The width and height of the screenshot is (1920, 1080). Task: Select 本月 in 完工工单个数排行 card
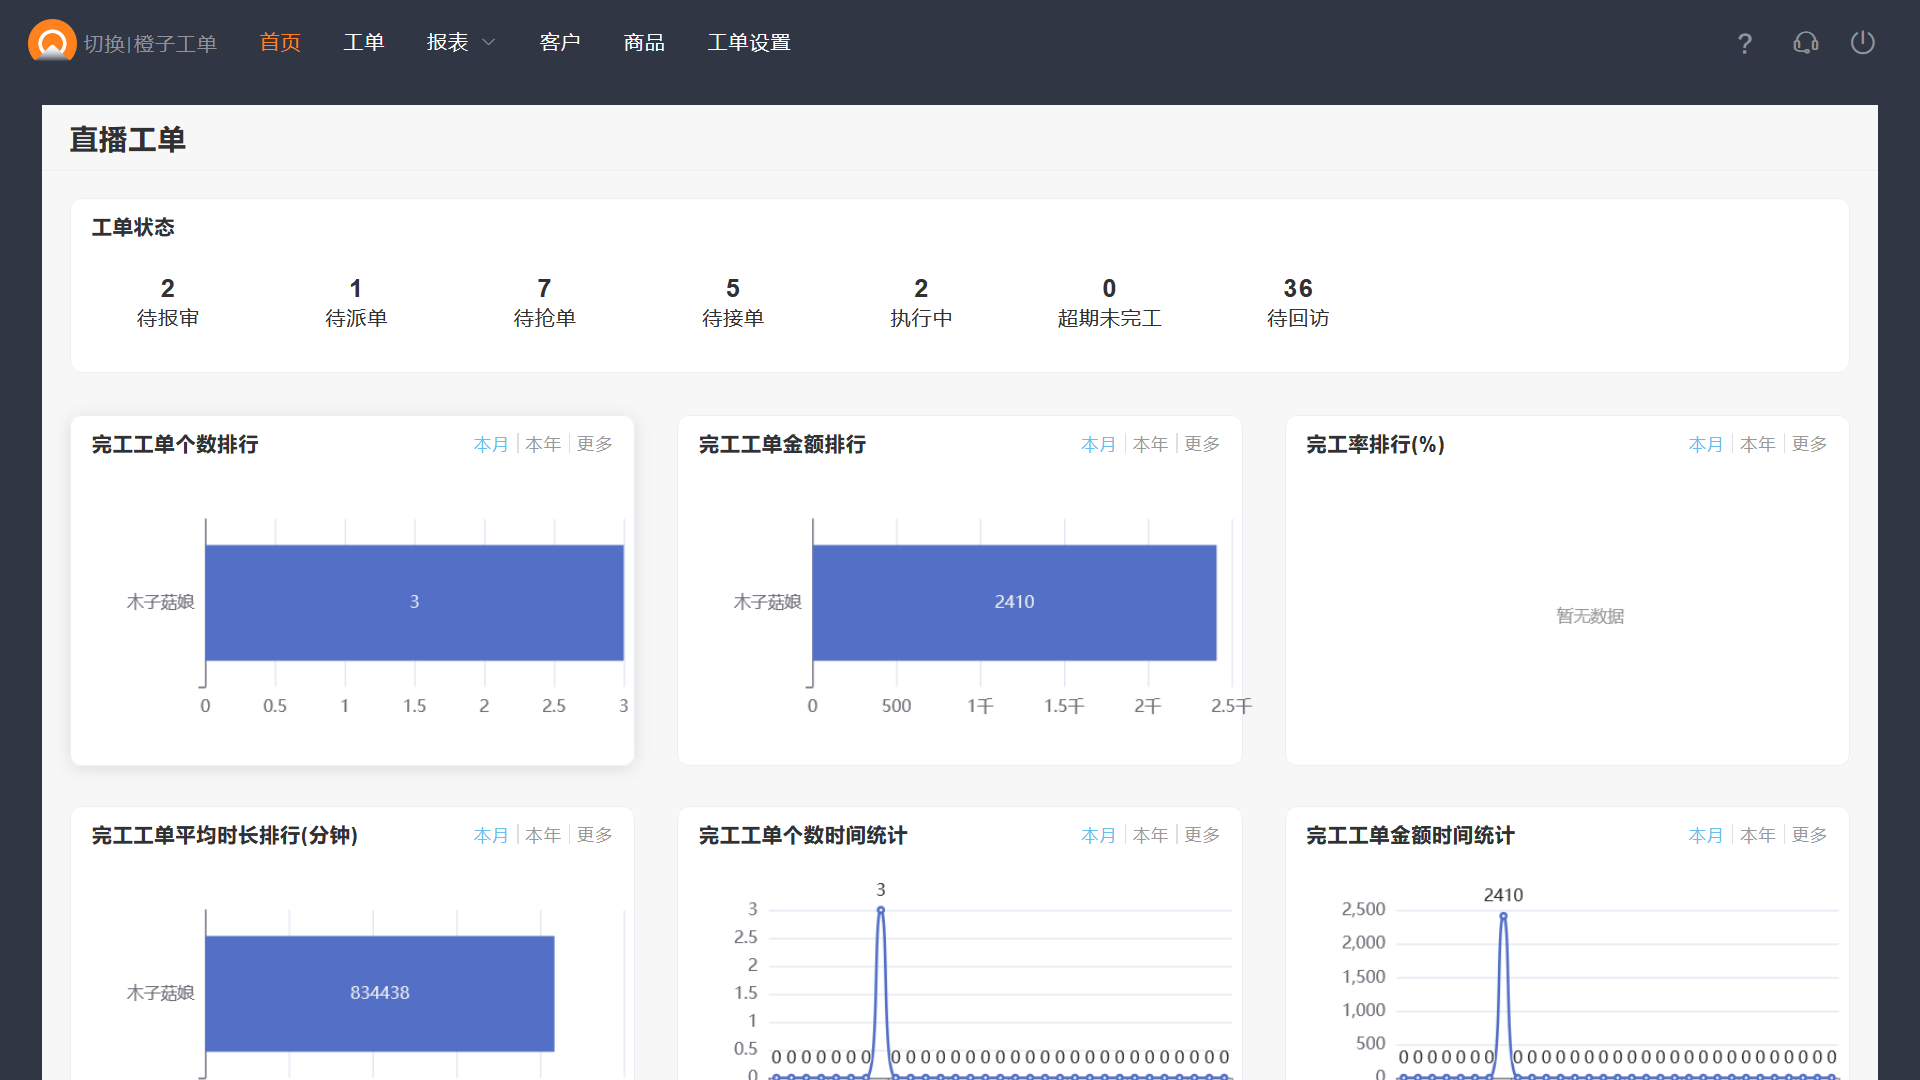click(491, 444)
